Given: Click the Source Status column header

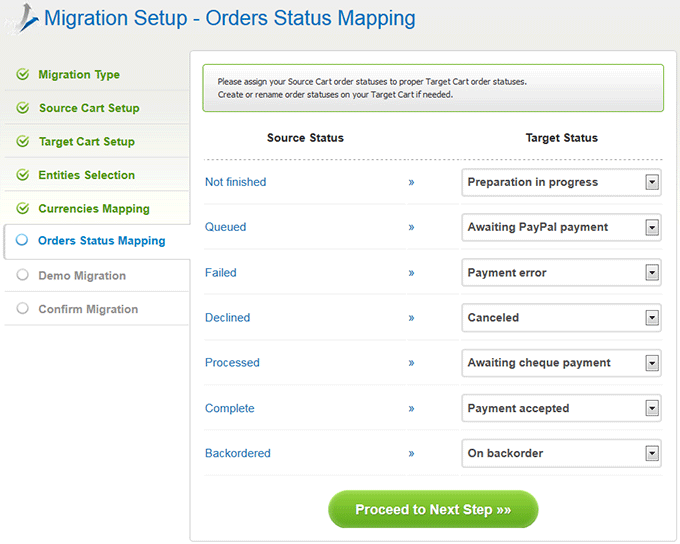Looking at the screenshot, I should 305,138.
